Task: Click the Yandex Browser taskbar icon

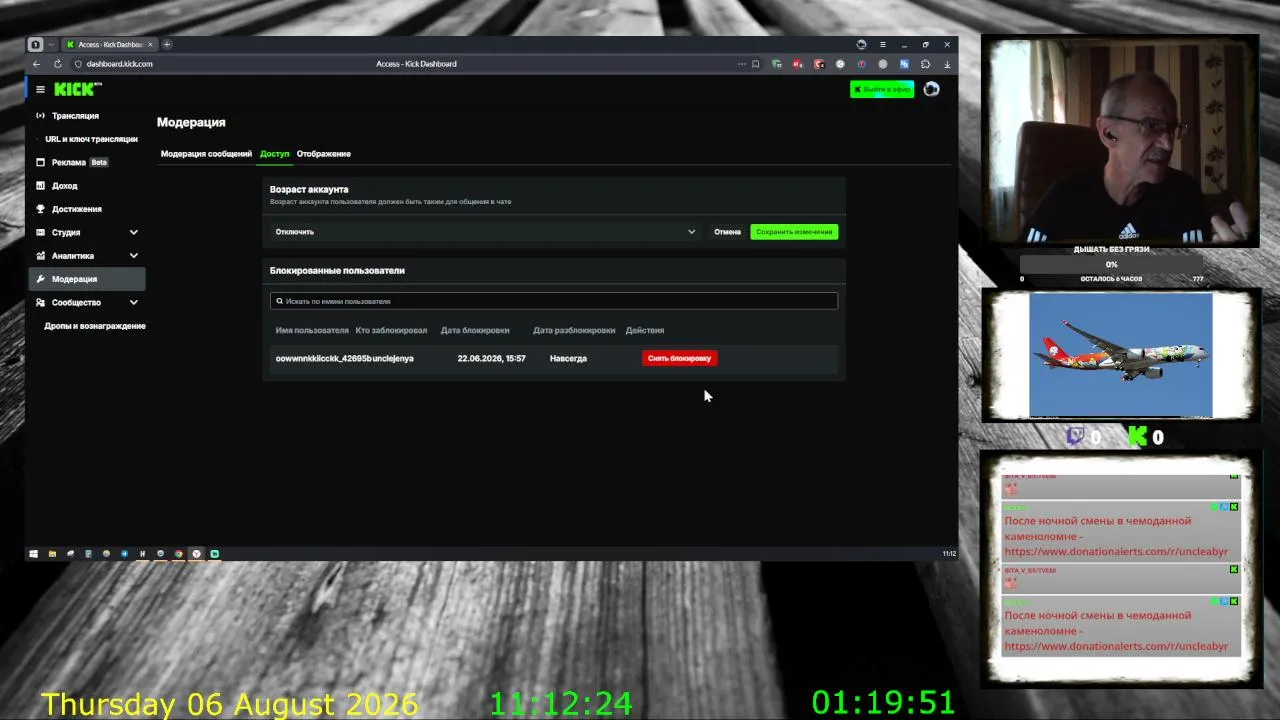Action: coord(196,553)
